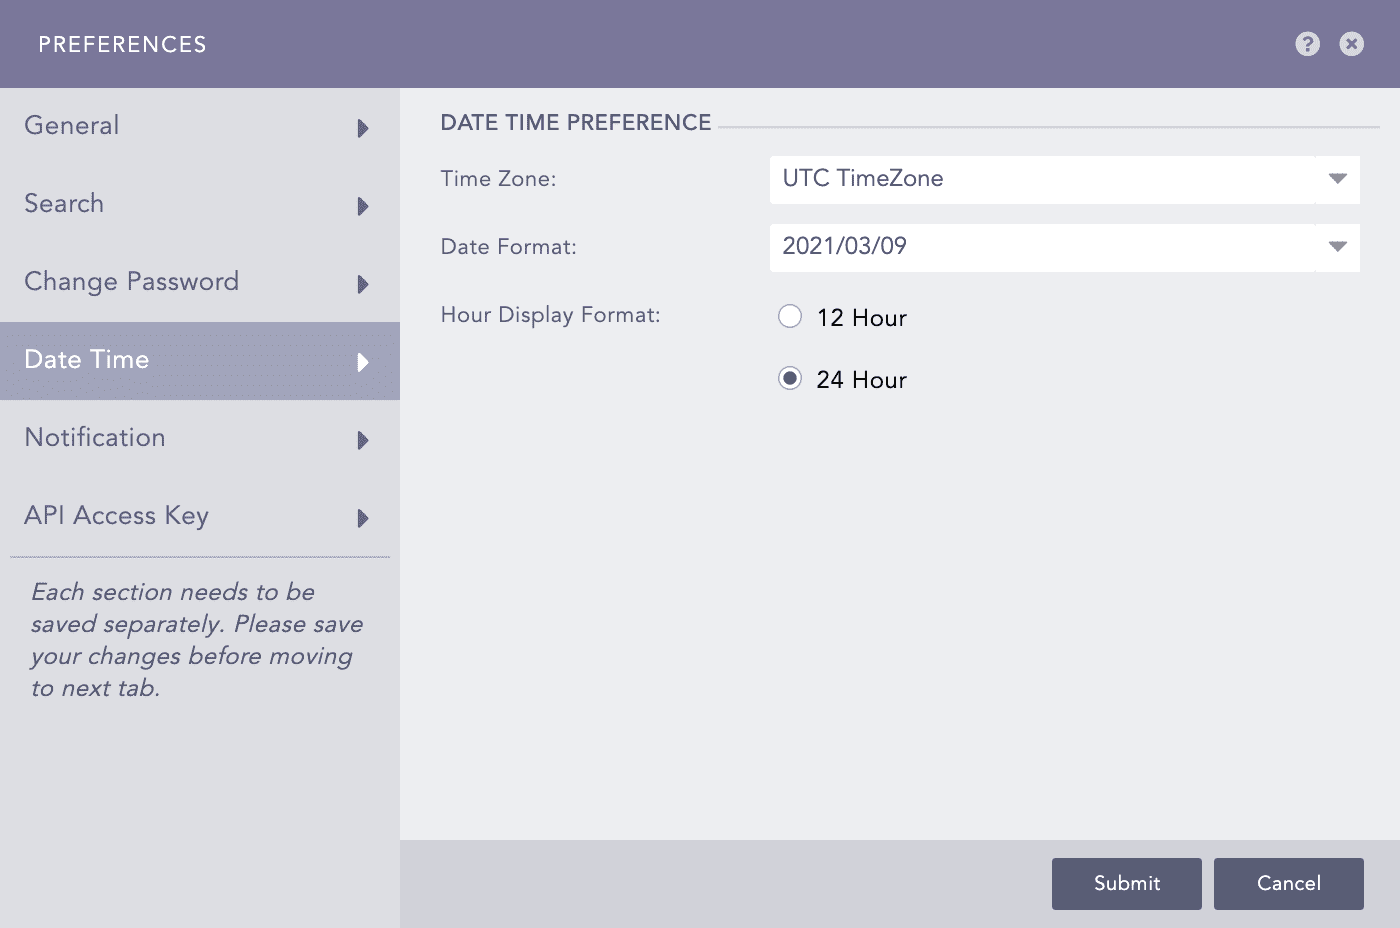1400x928 pixels.
Task: Click the 2021/03/09 date format field
Action: click(x=1040, y=247)
